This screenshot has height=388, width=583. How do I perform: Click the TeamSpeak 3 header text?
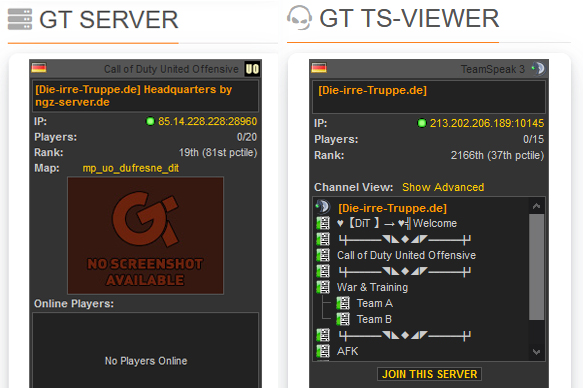click(x=493, y=69)
